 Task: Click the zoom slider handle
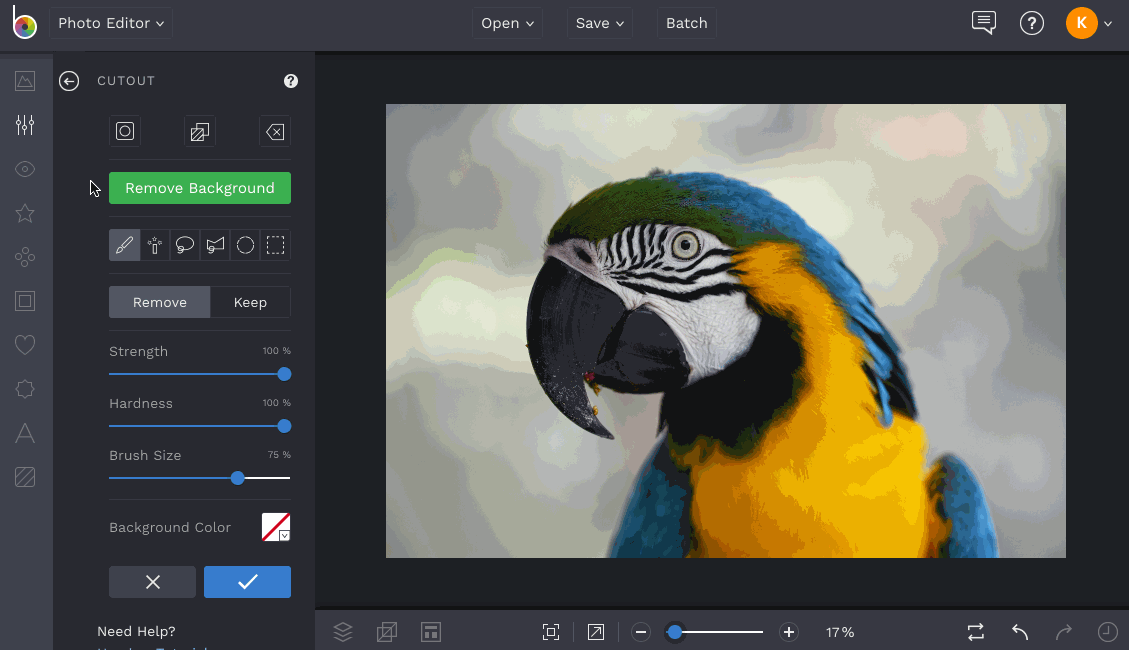click(x=675, y=632)
